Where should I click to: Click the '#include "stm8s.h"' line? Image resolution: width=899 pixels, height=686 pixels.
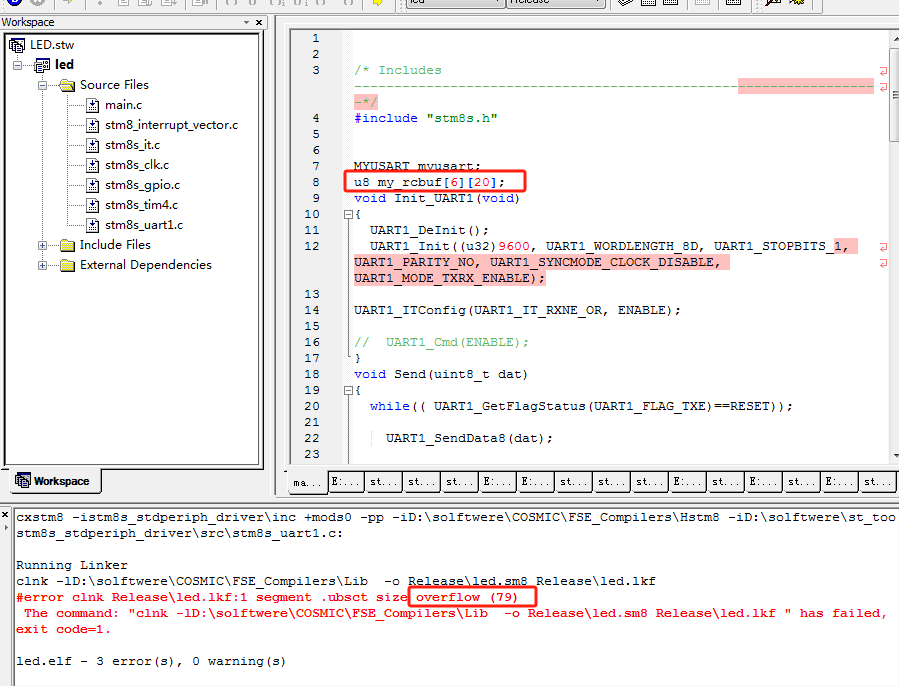coord(425,118)
